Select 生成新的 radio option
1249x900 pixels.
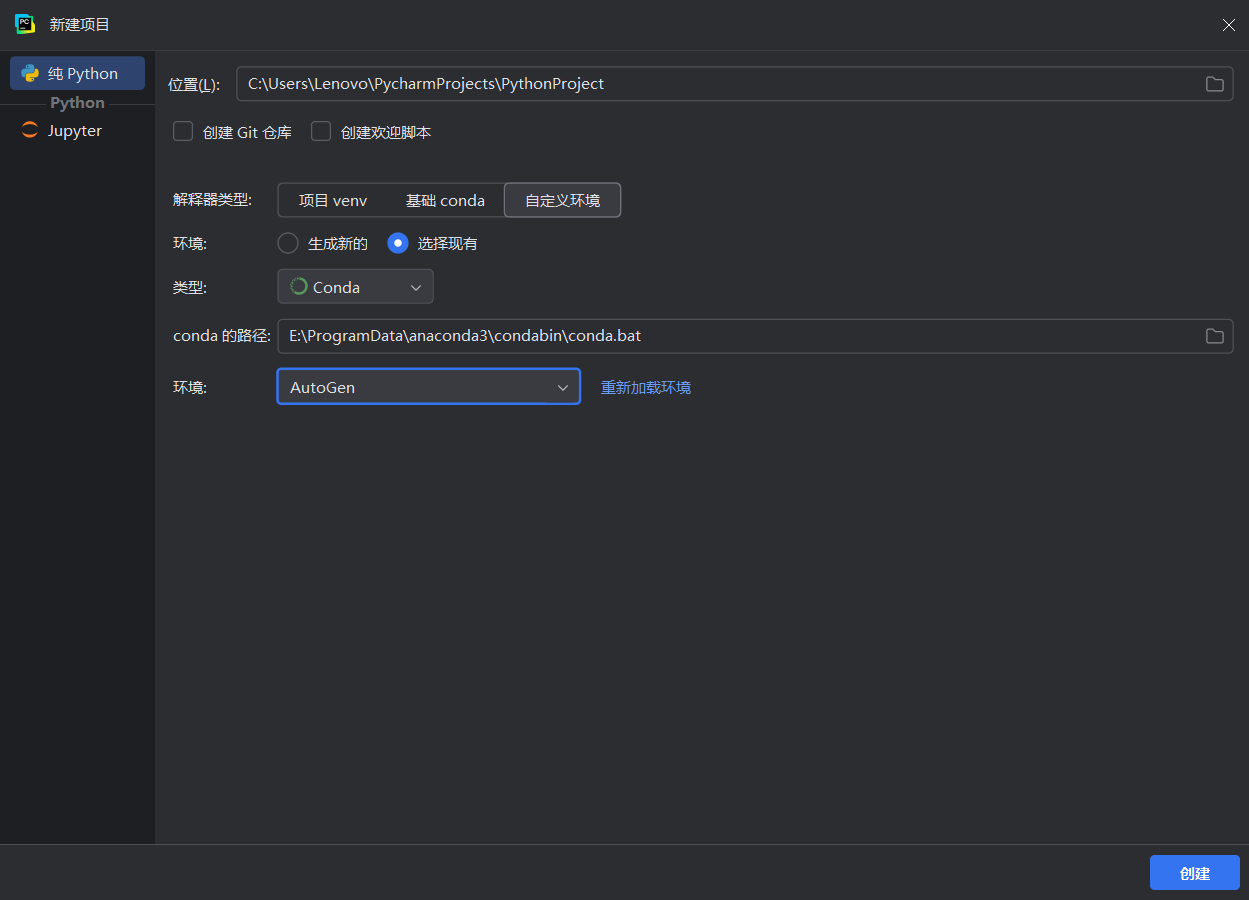tap(288, 243)
